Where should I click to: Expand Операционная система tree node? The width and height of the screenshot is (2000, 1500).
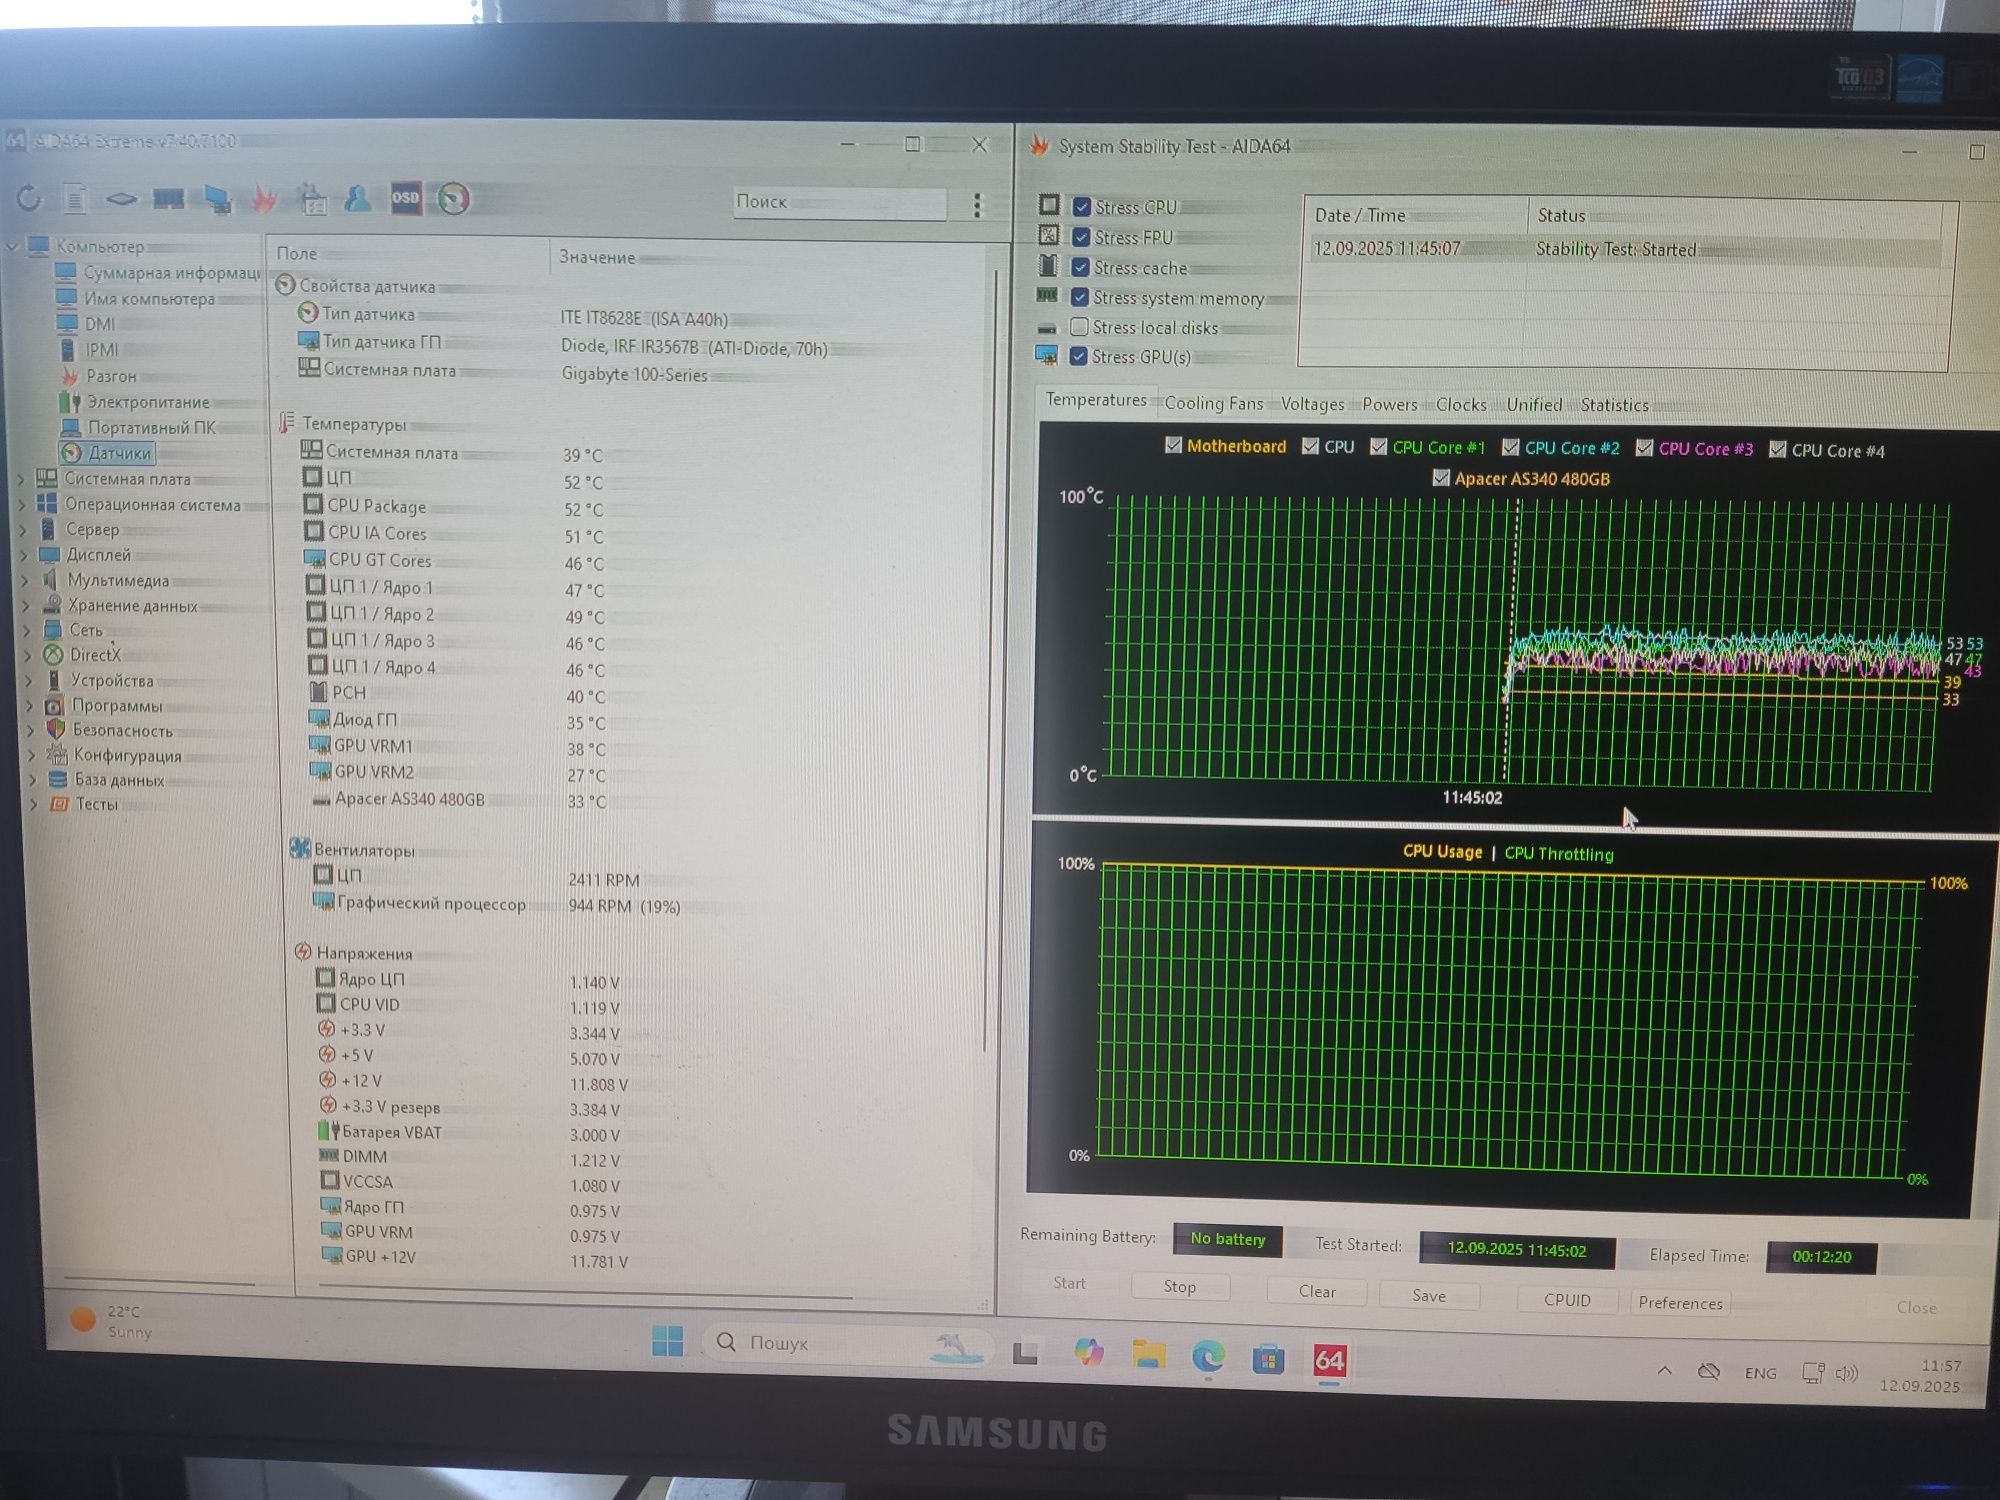[23, 504]
